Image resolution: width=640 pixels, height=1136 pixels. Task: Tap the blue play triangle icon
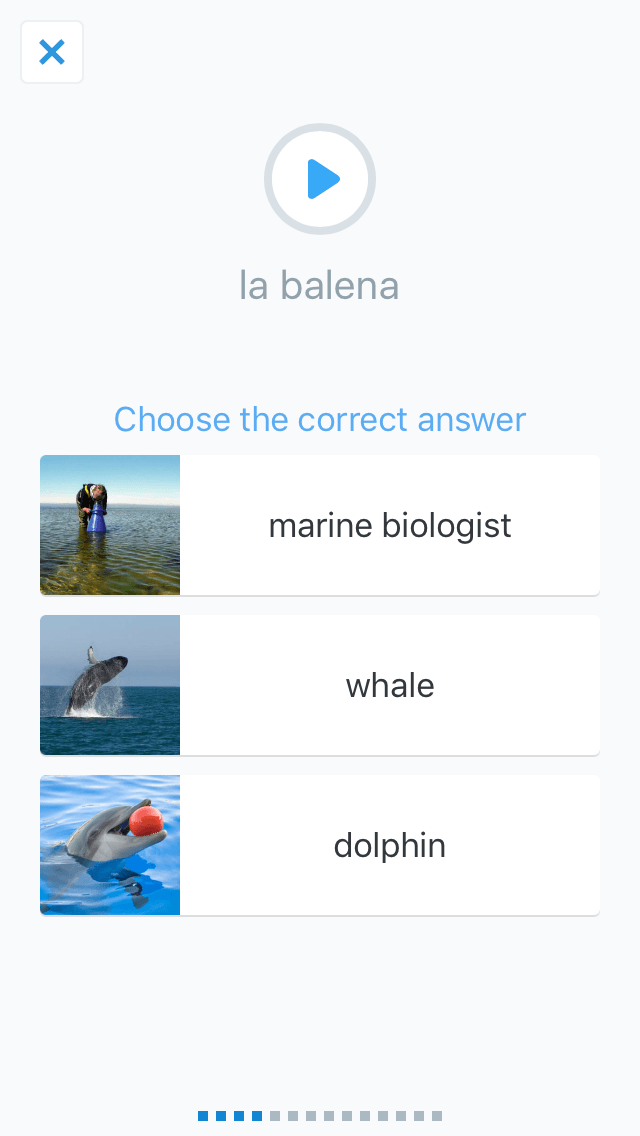tap(322, 178)
